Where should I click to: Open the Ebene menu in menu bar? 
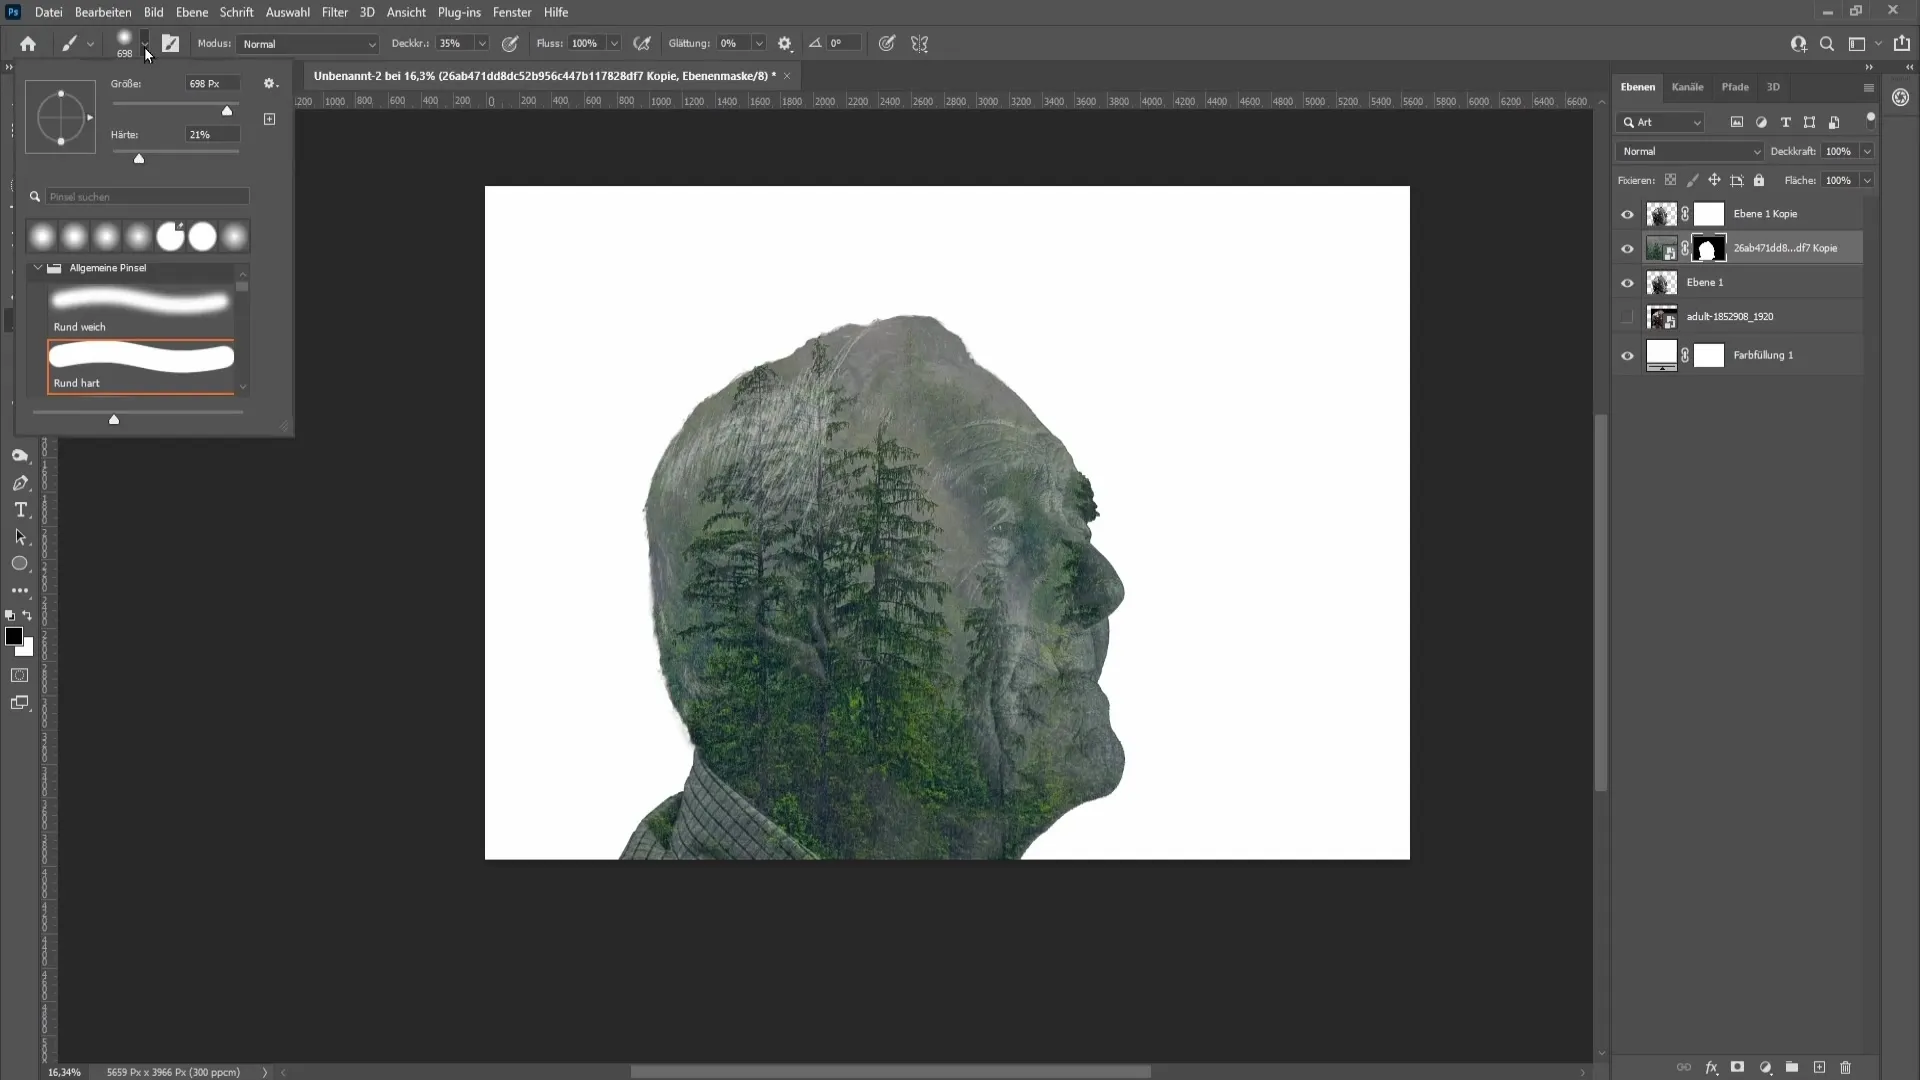(x=190, y=12)
